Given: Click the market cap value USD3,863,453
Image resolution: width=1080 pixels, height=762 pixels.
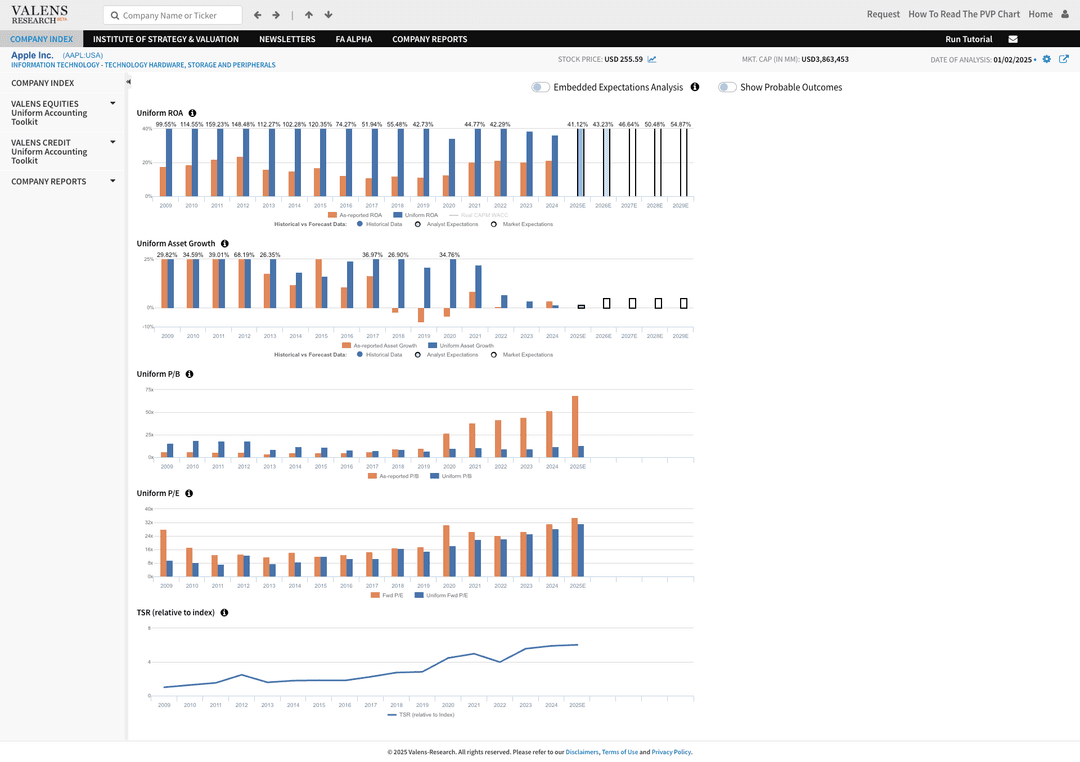Looking at the screenshot, I should [x=824, y=59].
